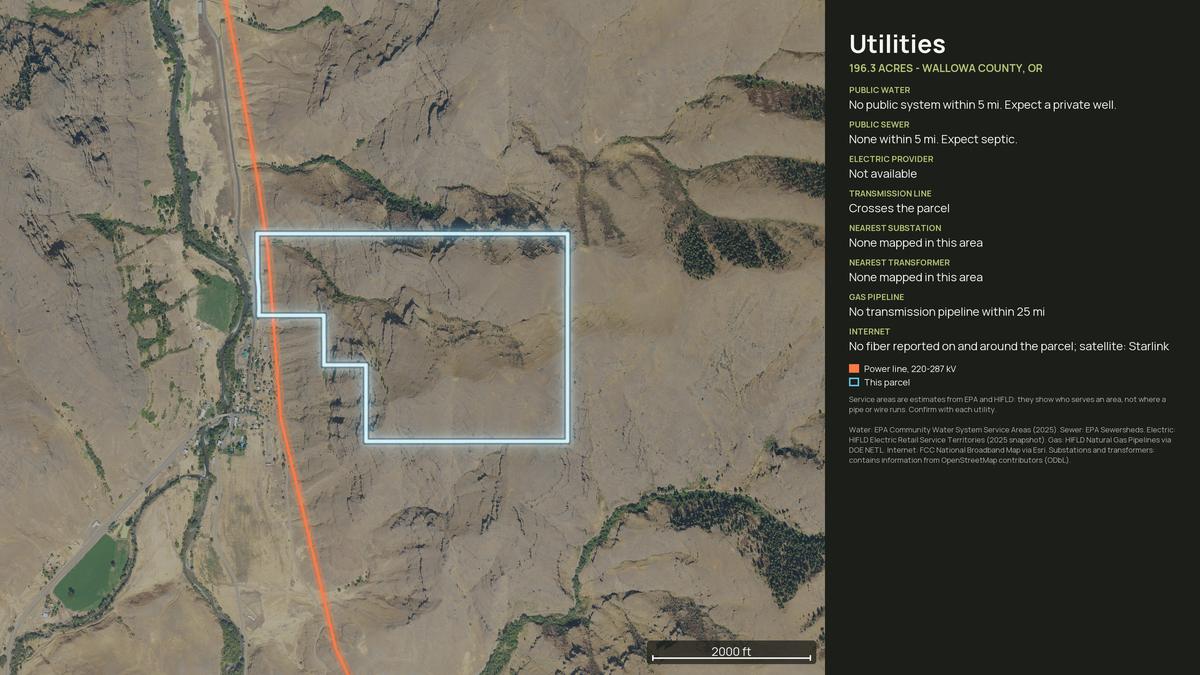Click the 'Crosses the parcel' value
Image resolution: width=1200 pixels, height=675 pixels.
[x=899, y=208]
